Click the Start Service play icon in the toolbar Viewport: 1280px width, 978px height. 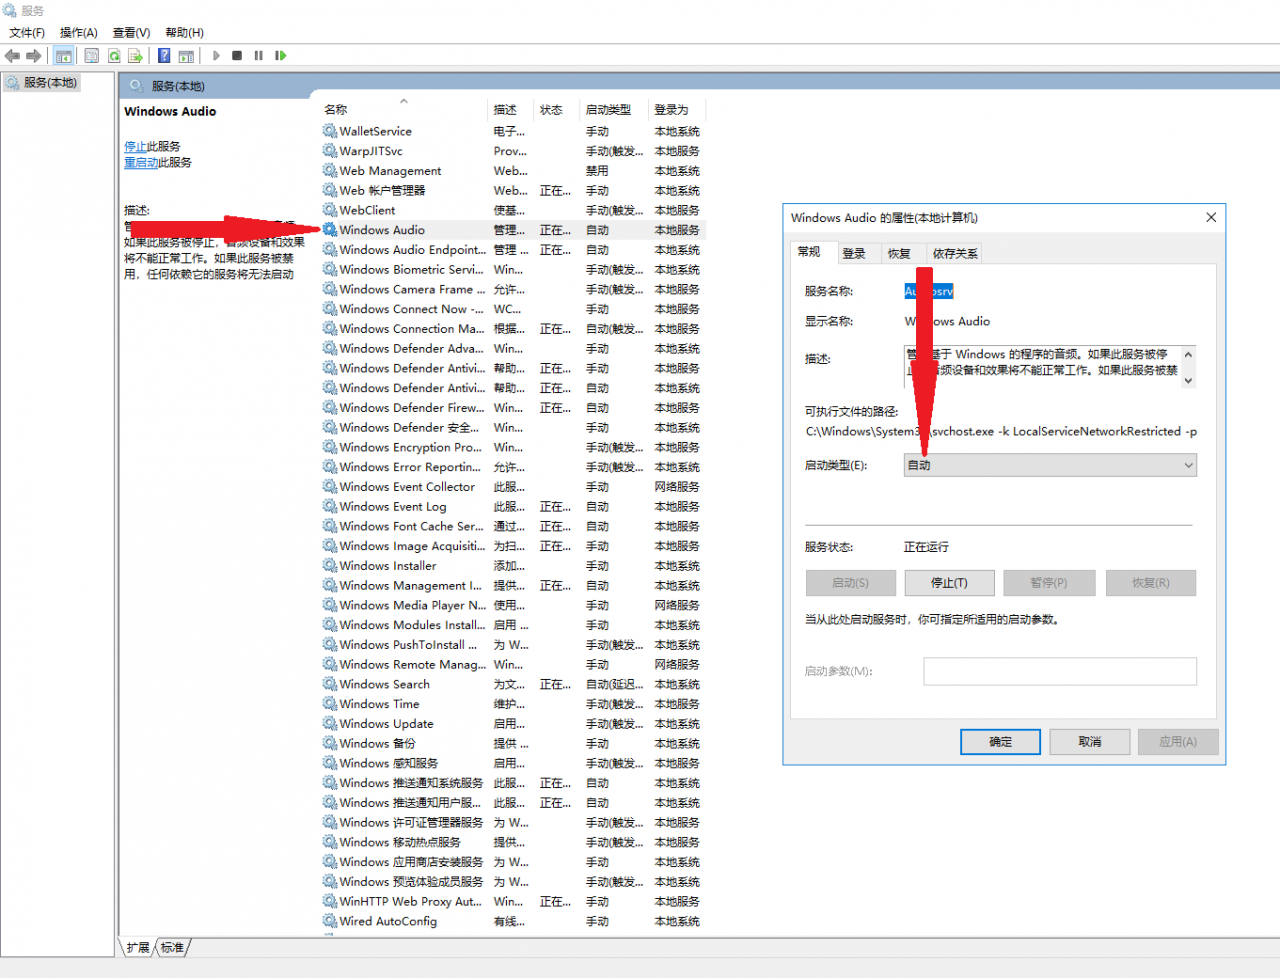click(216, 56)
